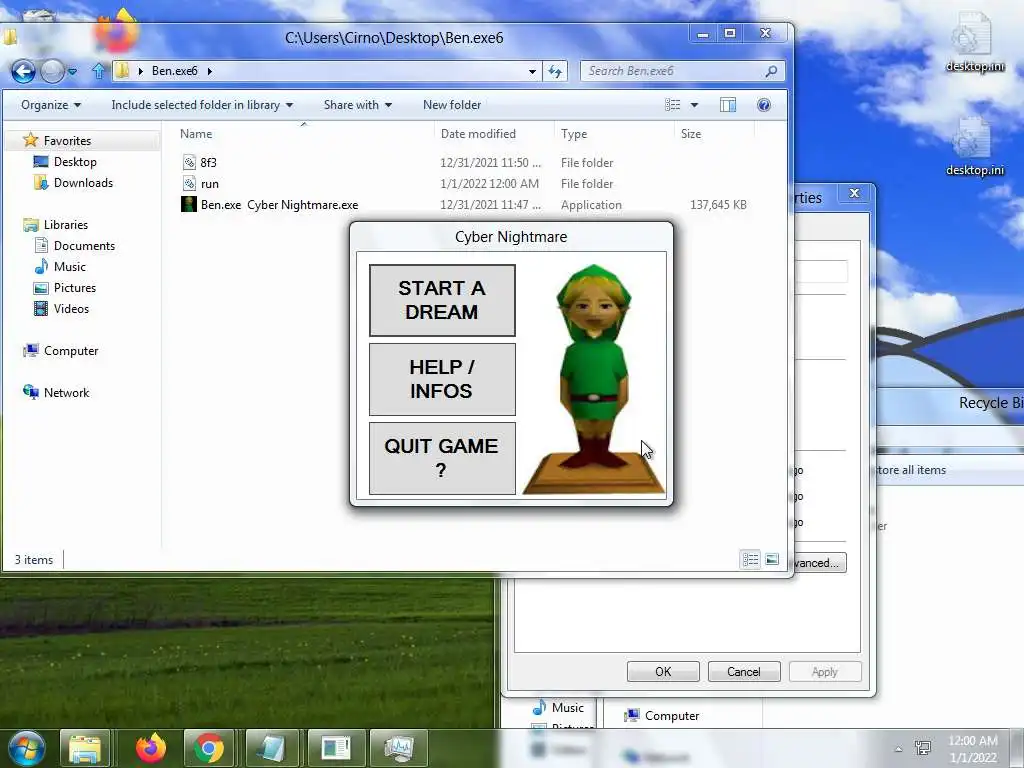This screenshot has width=1024, height=768.
Task: Select Network in navigation pane
Action: click(66, 392)
